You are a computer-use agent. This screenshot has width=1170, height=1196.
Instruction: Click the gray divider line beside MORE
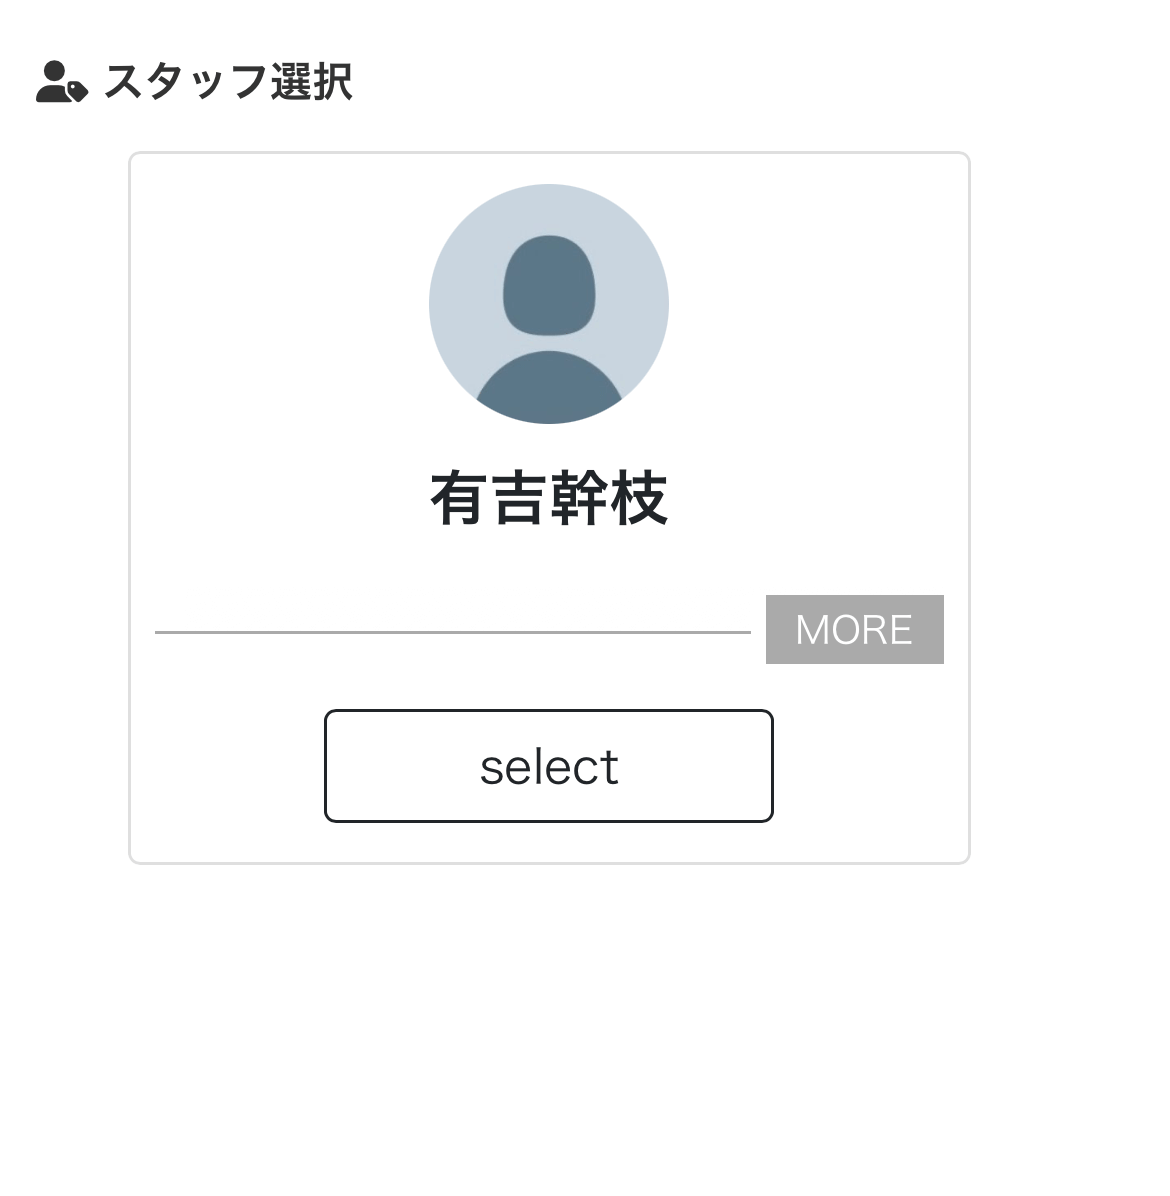[x=452, y=632]
